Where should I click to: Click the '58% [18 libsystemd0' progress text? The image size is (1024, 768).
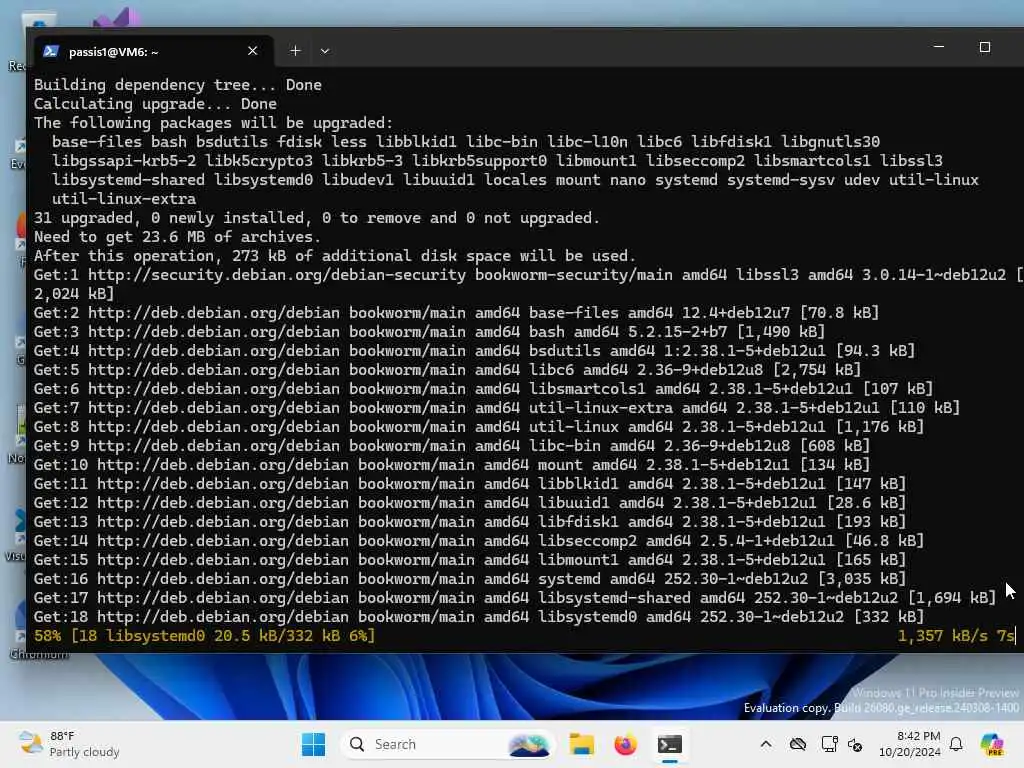(x=204, y=635)
